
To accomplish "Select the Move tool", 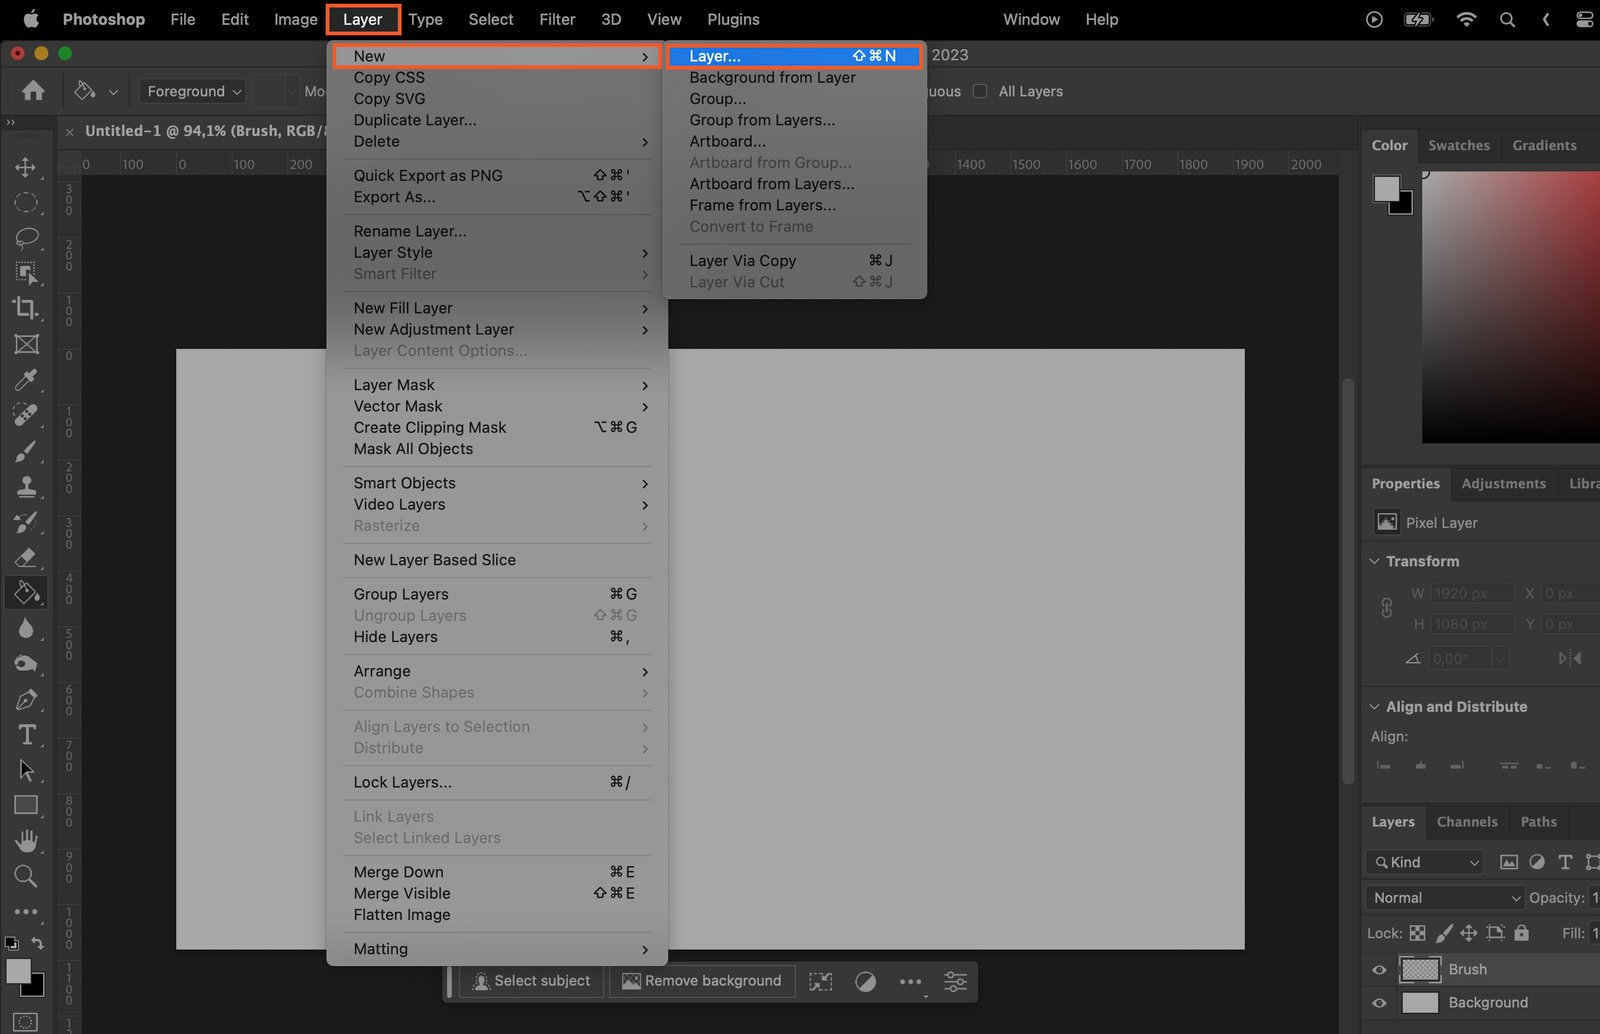I will [26, 167].
